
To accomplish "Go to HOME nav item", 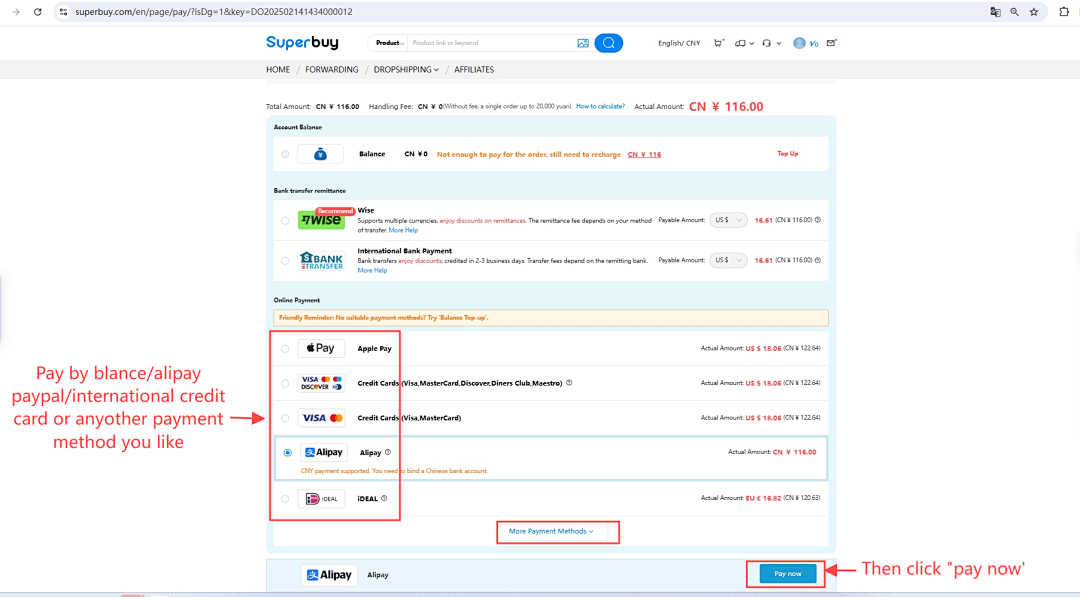I will click(278, 70).
